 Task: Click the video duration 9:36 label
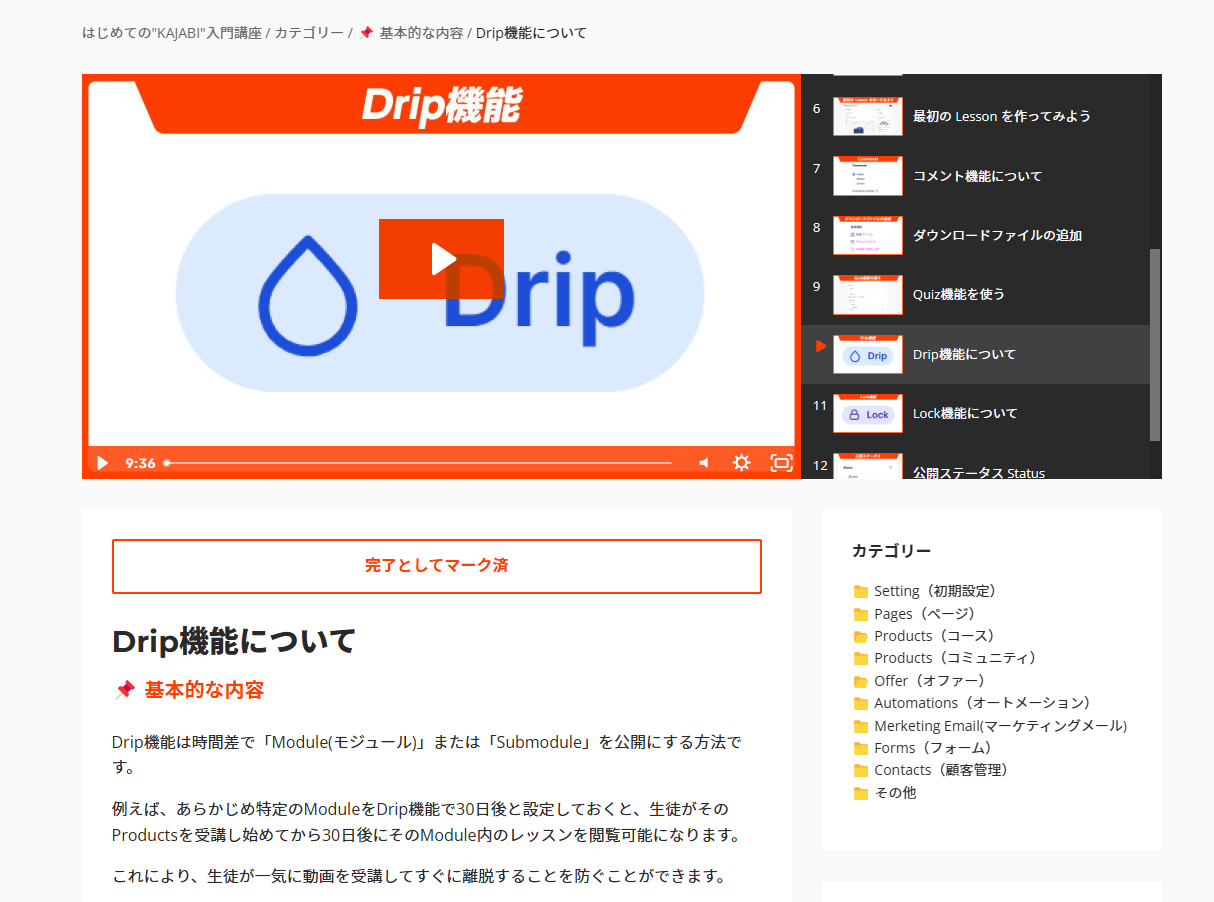pyautogui.click(x=140, y=463)
